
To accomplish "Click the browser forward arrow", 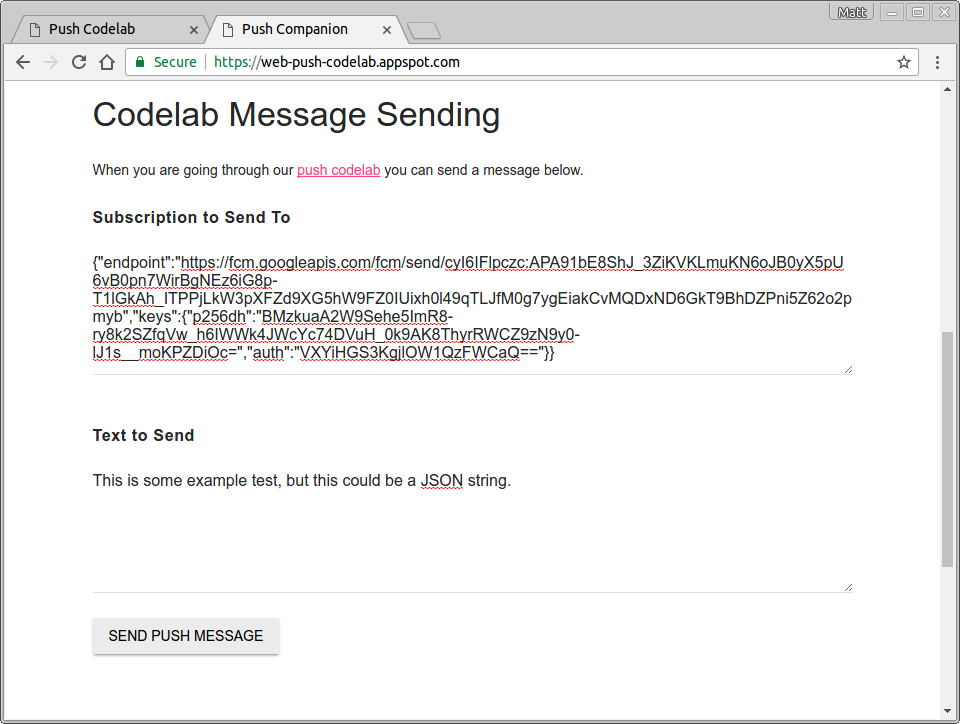I will click(51, 62).
